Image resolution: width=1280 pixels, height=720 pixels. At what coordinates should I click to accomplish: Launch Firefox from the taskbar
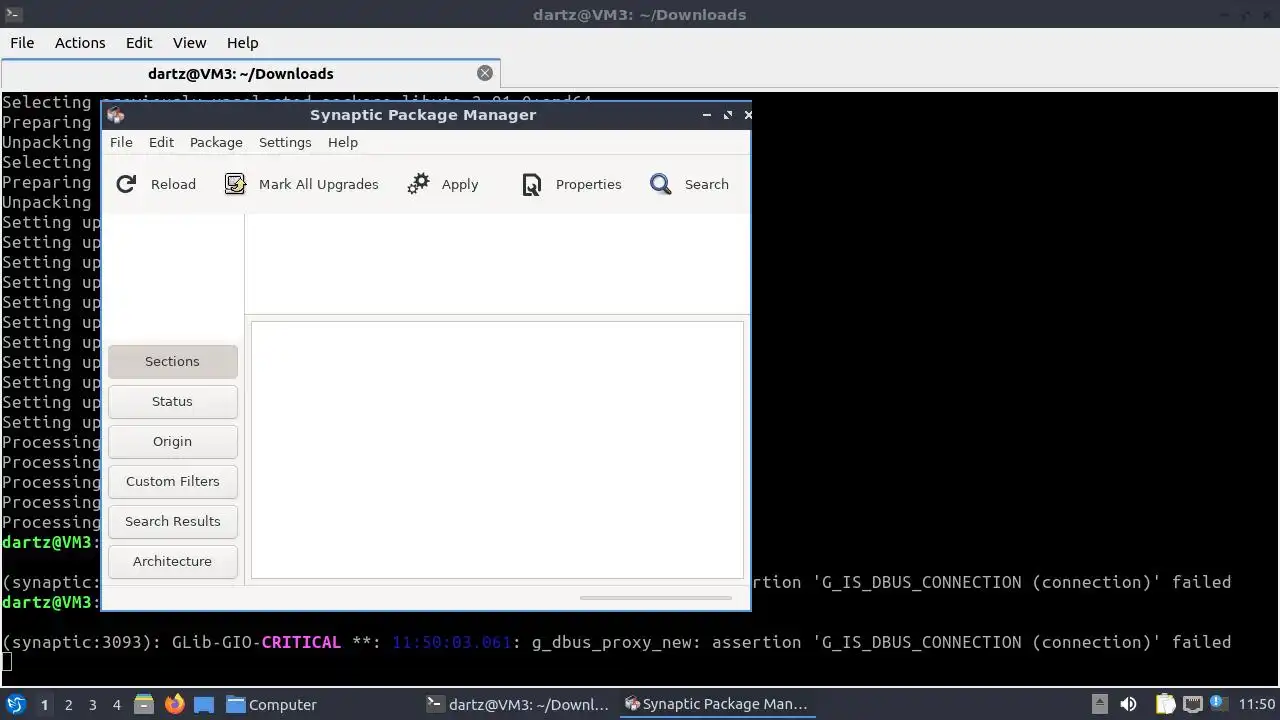(174, 704)
